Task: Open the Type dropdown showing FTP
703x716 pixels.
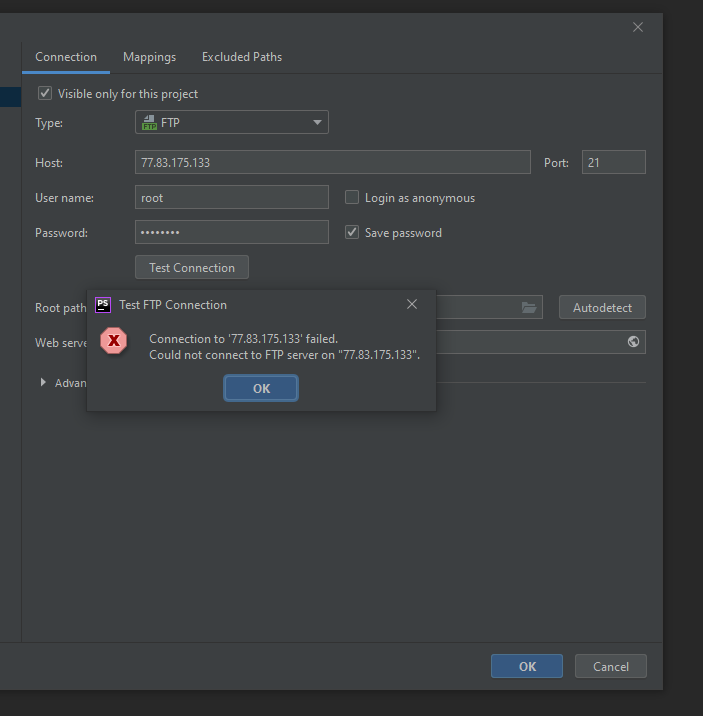Action: click(x=231, y=123)
